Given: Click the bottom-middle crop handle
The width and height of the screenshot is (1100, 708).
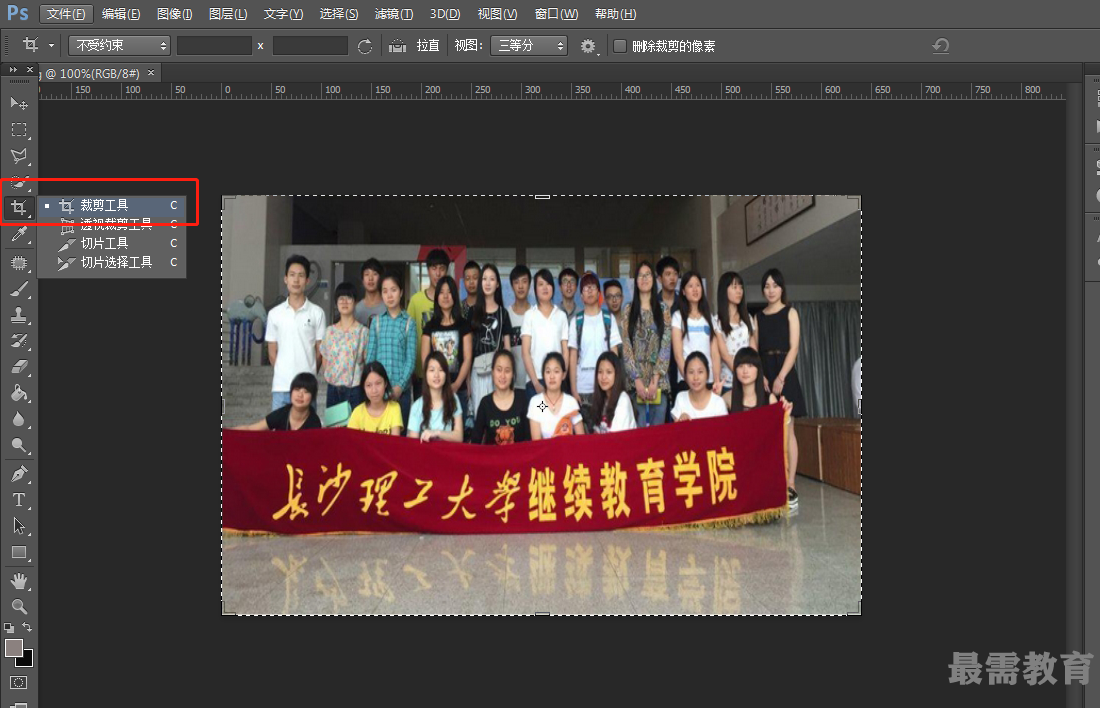Looking at the screenshot, I should coord(542,614).
